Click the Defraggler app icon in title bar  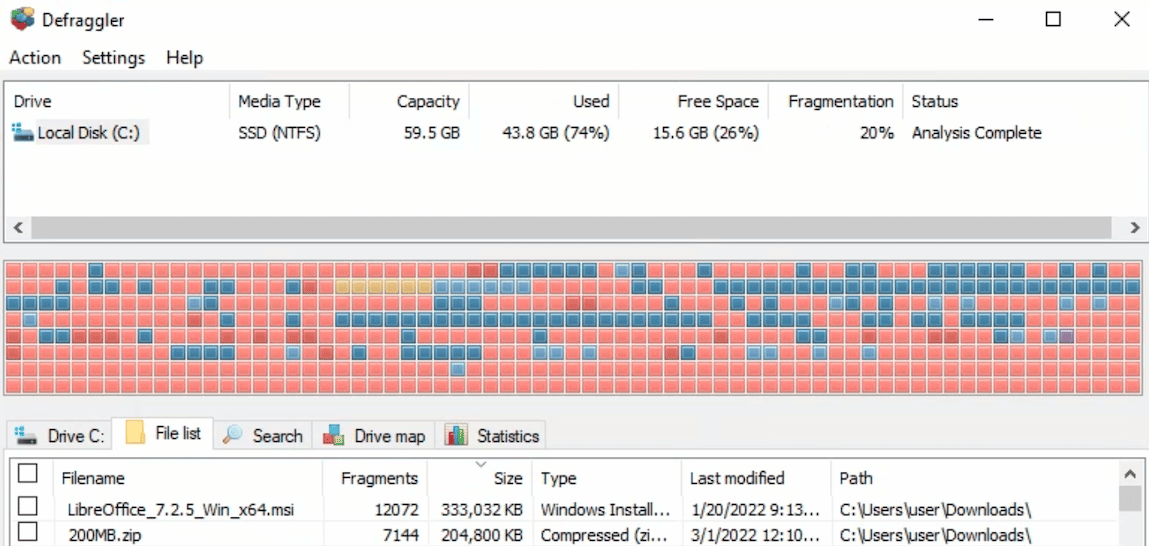click(22, 19)
